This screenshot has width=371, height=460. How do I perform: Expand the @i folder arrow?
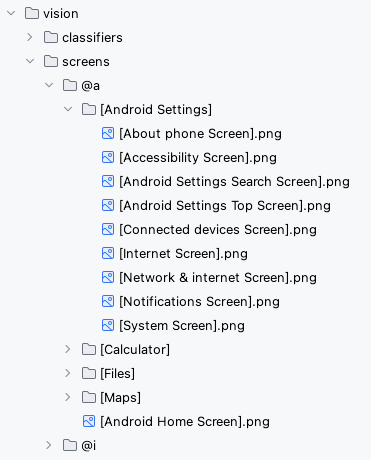49,445
